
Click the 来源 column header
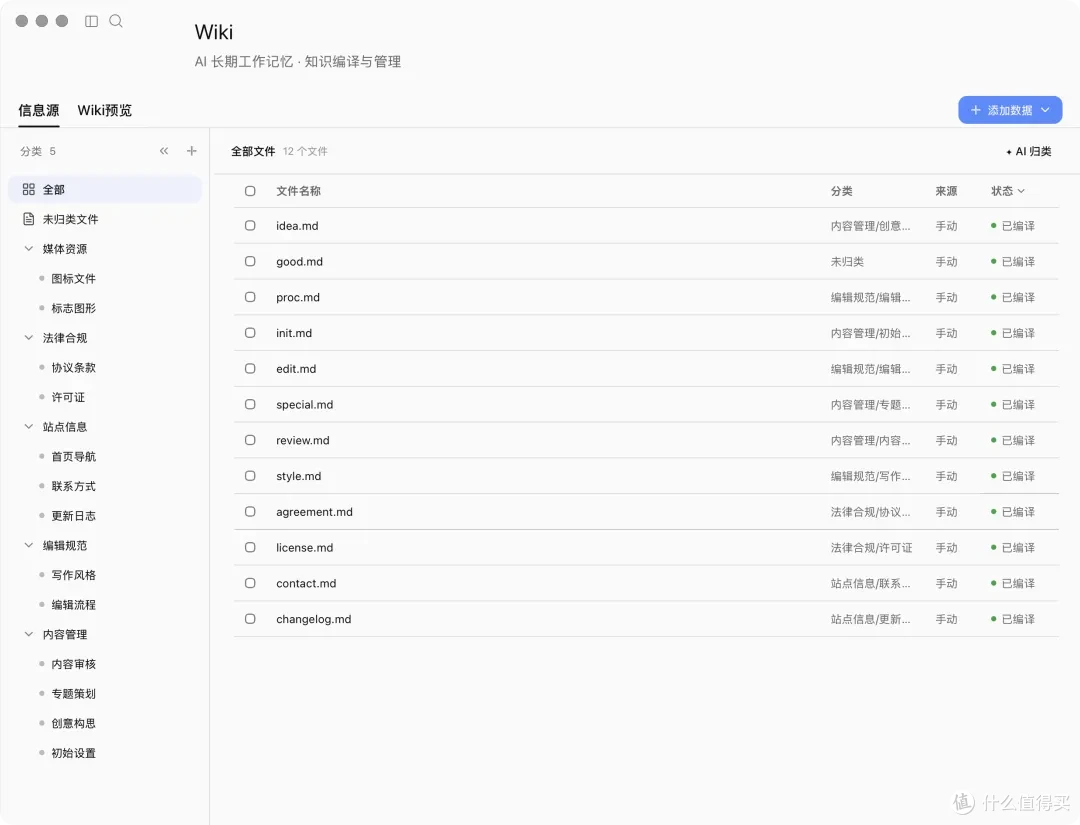pyautogui.click(x=946, y=191)
